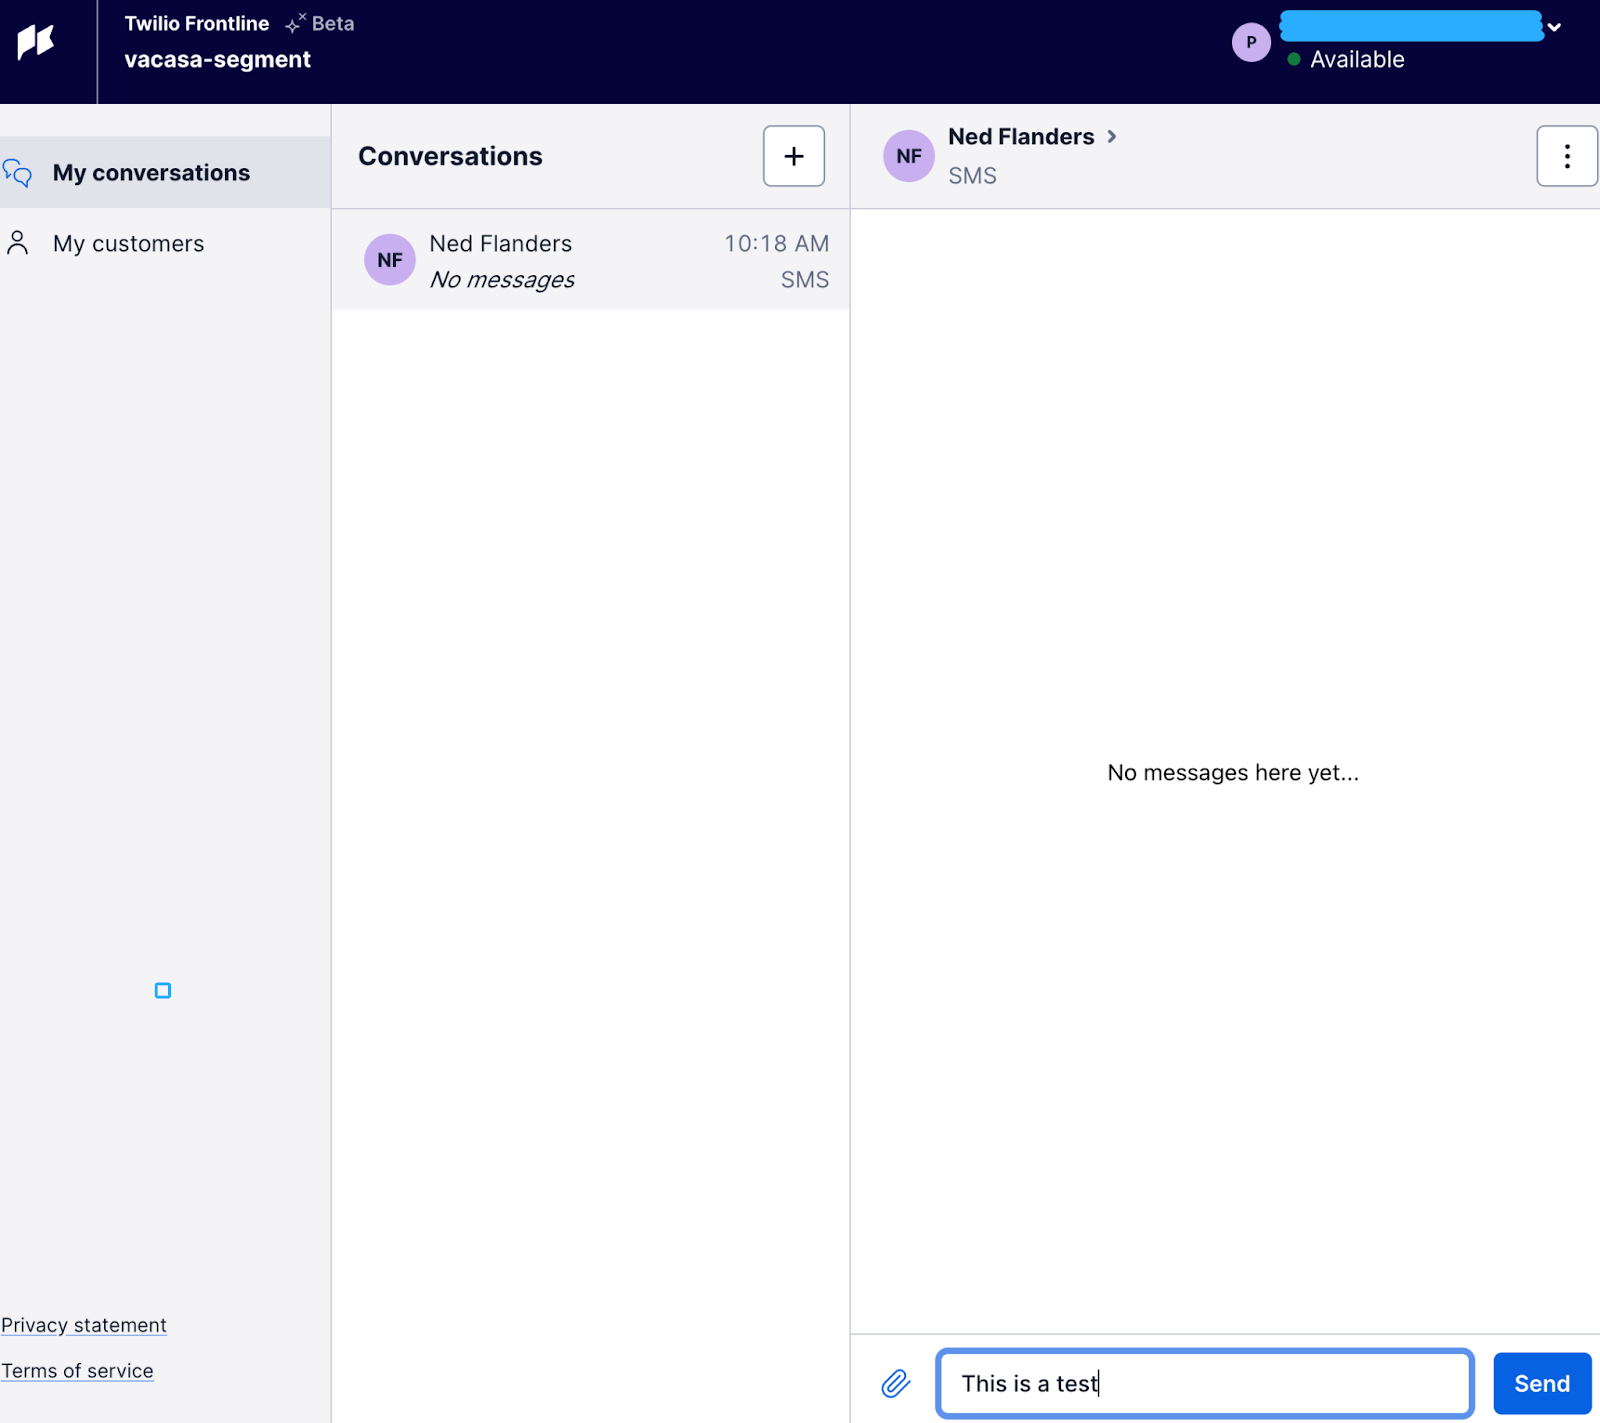The width and height of the screenshot is (1600, 1423).
Task: Start a new conversation with plus button
Action: tap(793, 156)
